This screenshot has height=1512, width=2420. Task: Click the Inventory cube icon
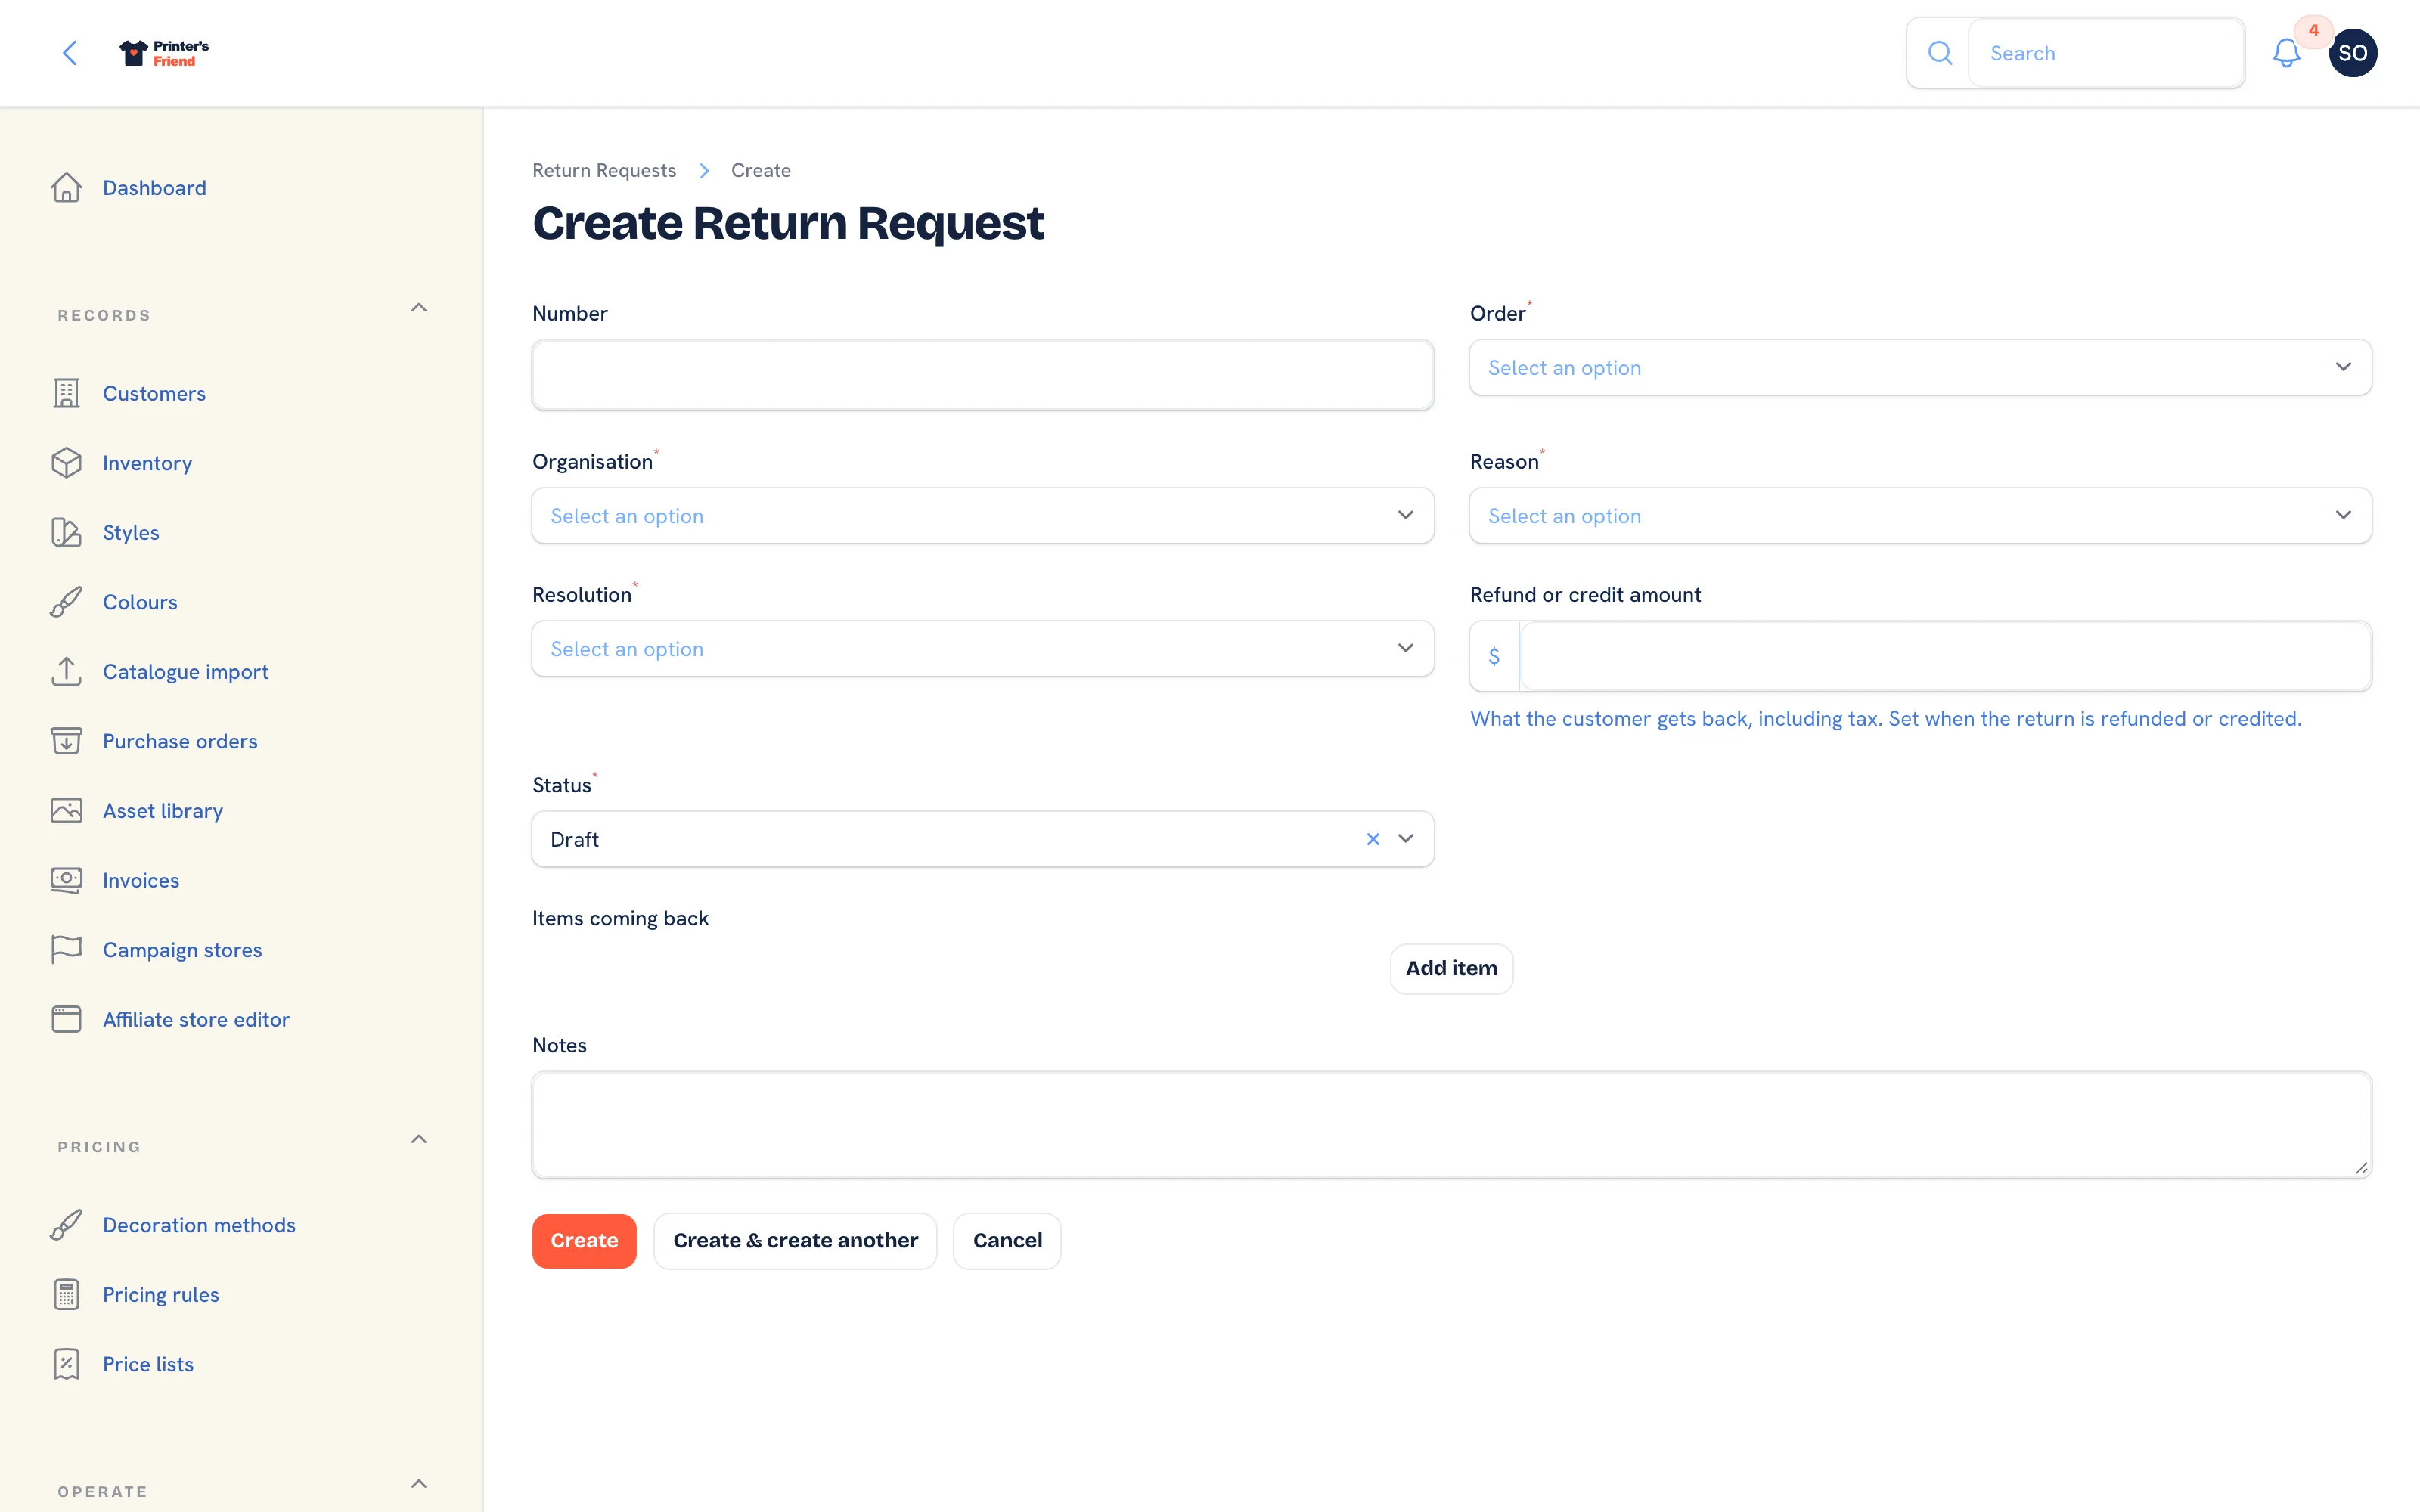click(x=66, y=463)
